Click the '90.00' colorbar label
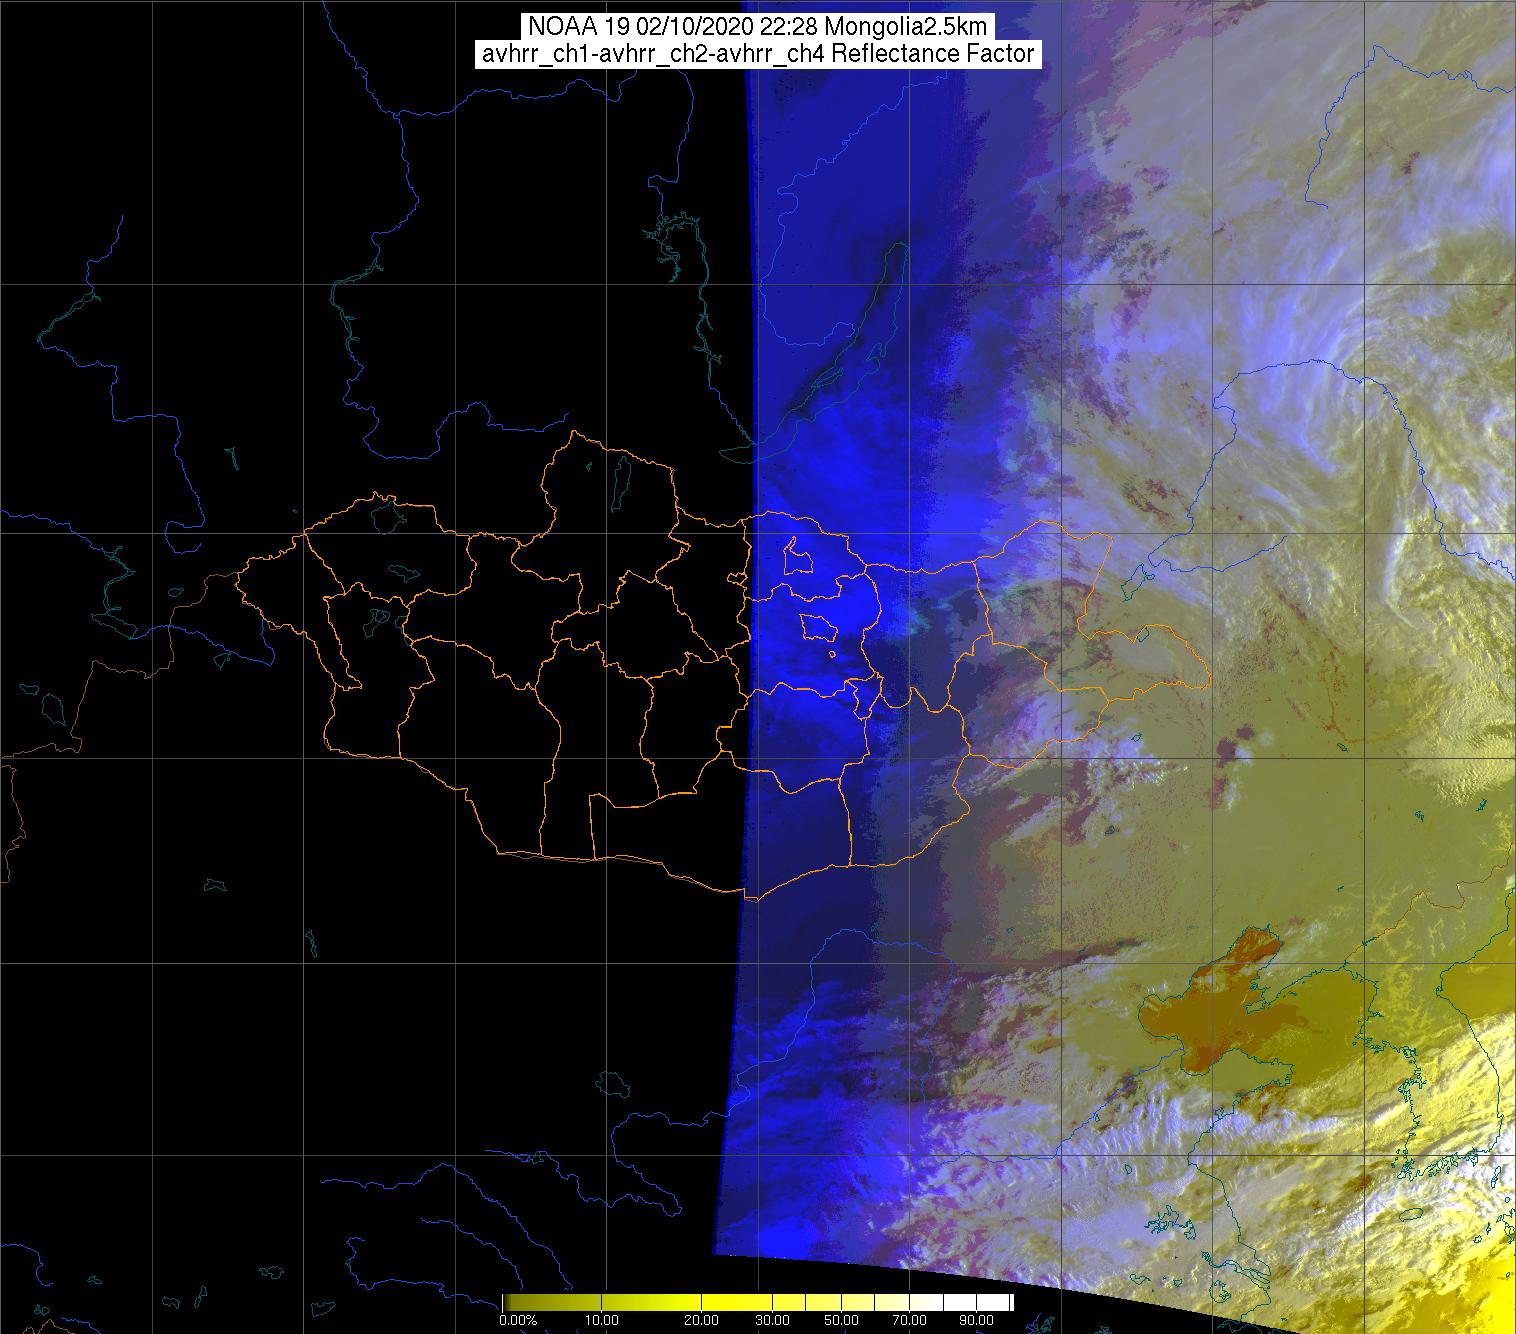The image size is (1516, 1334). (977, 1321)
